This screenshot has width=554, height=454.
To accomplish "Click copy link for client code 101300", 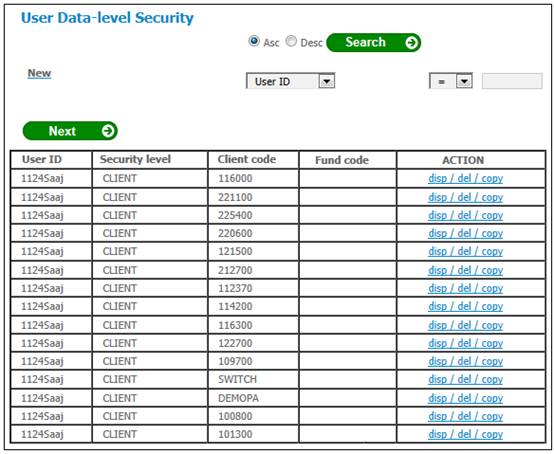I will point(492,434).
